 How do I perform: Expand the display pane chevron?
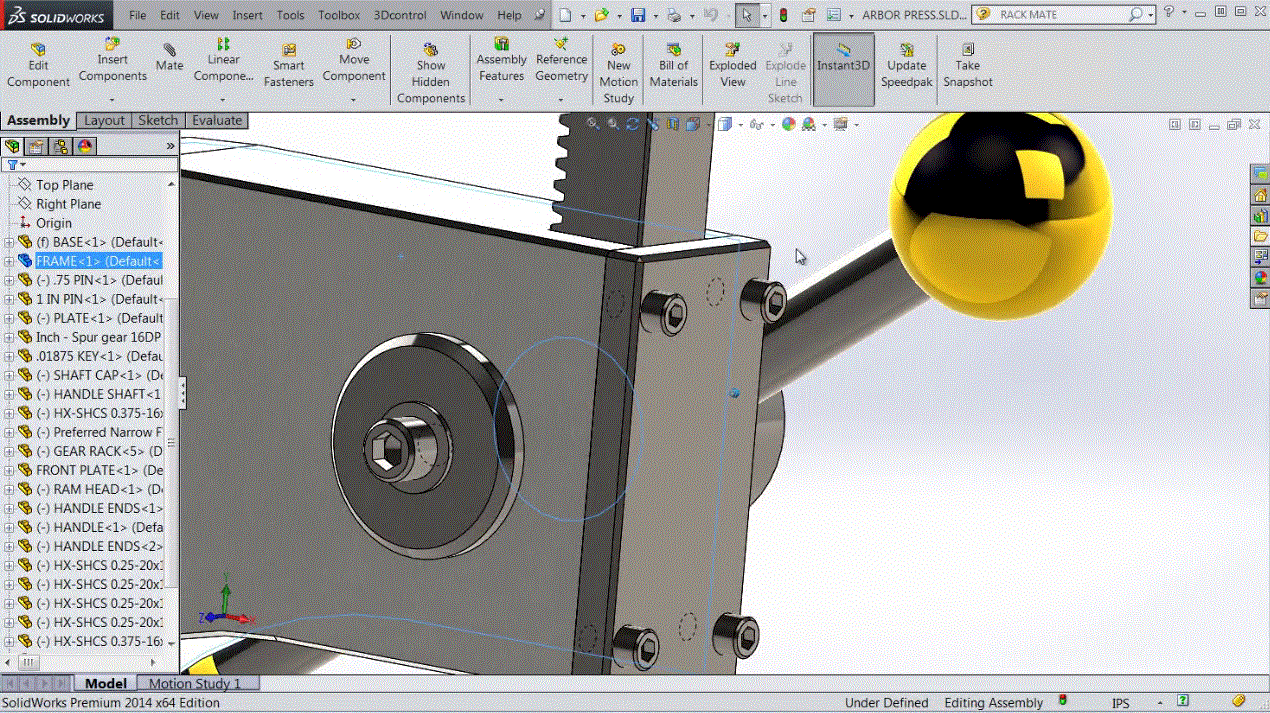point(170,146)
